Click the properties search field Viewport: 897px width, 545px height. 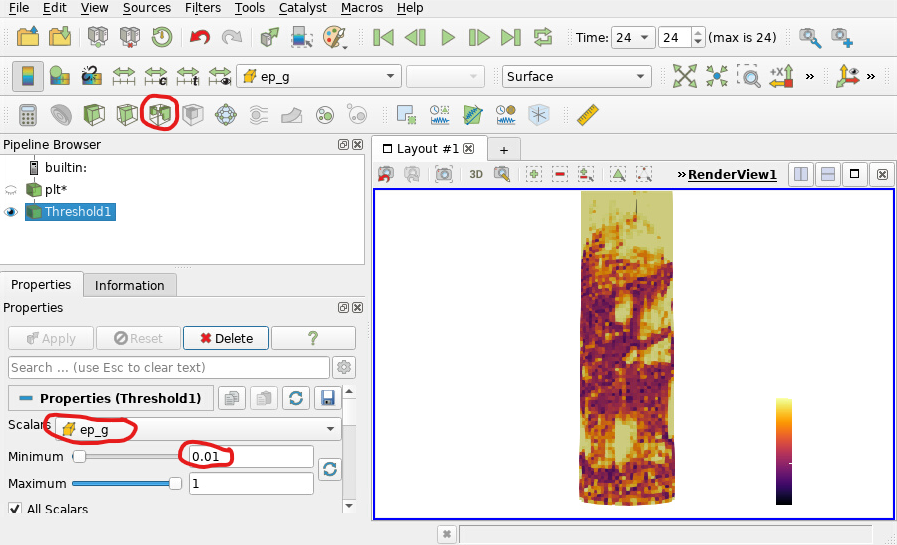click(169, 367)
